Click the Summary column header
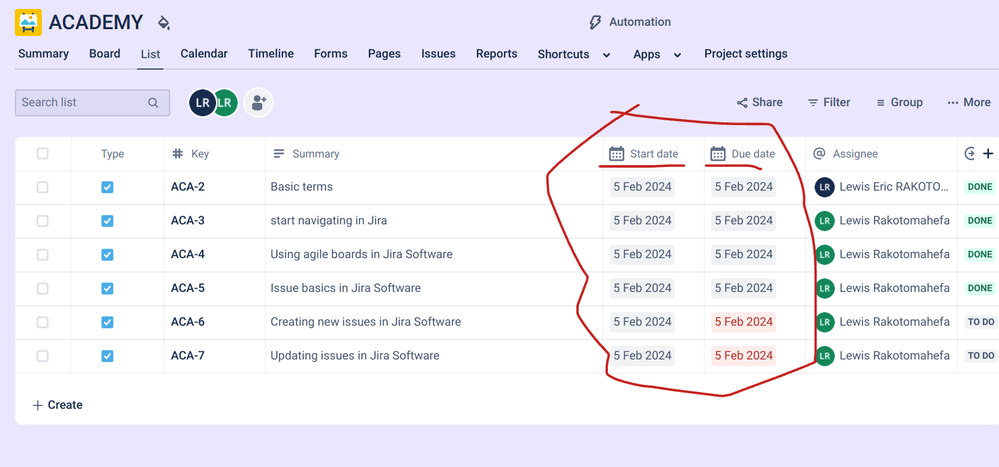The height and width of the screenshot is (467, 999). [x=306, y=154]
